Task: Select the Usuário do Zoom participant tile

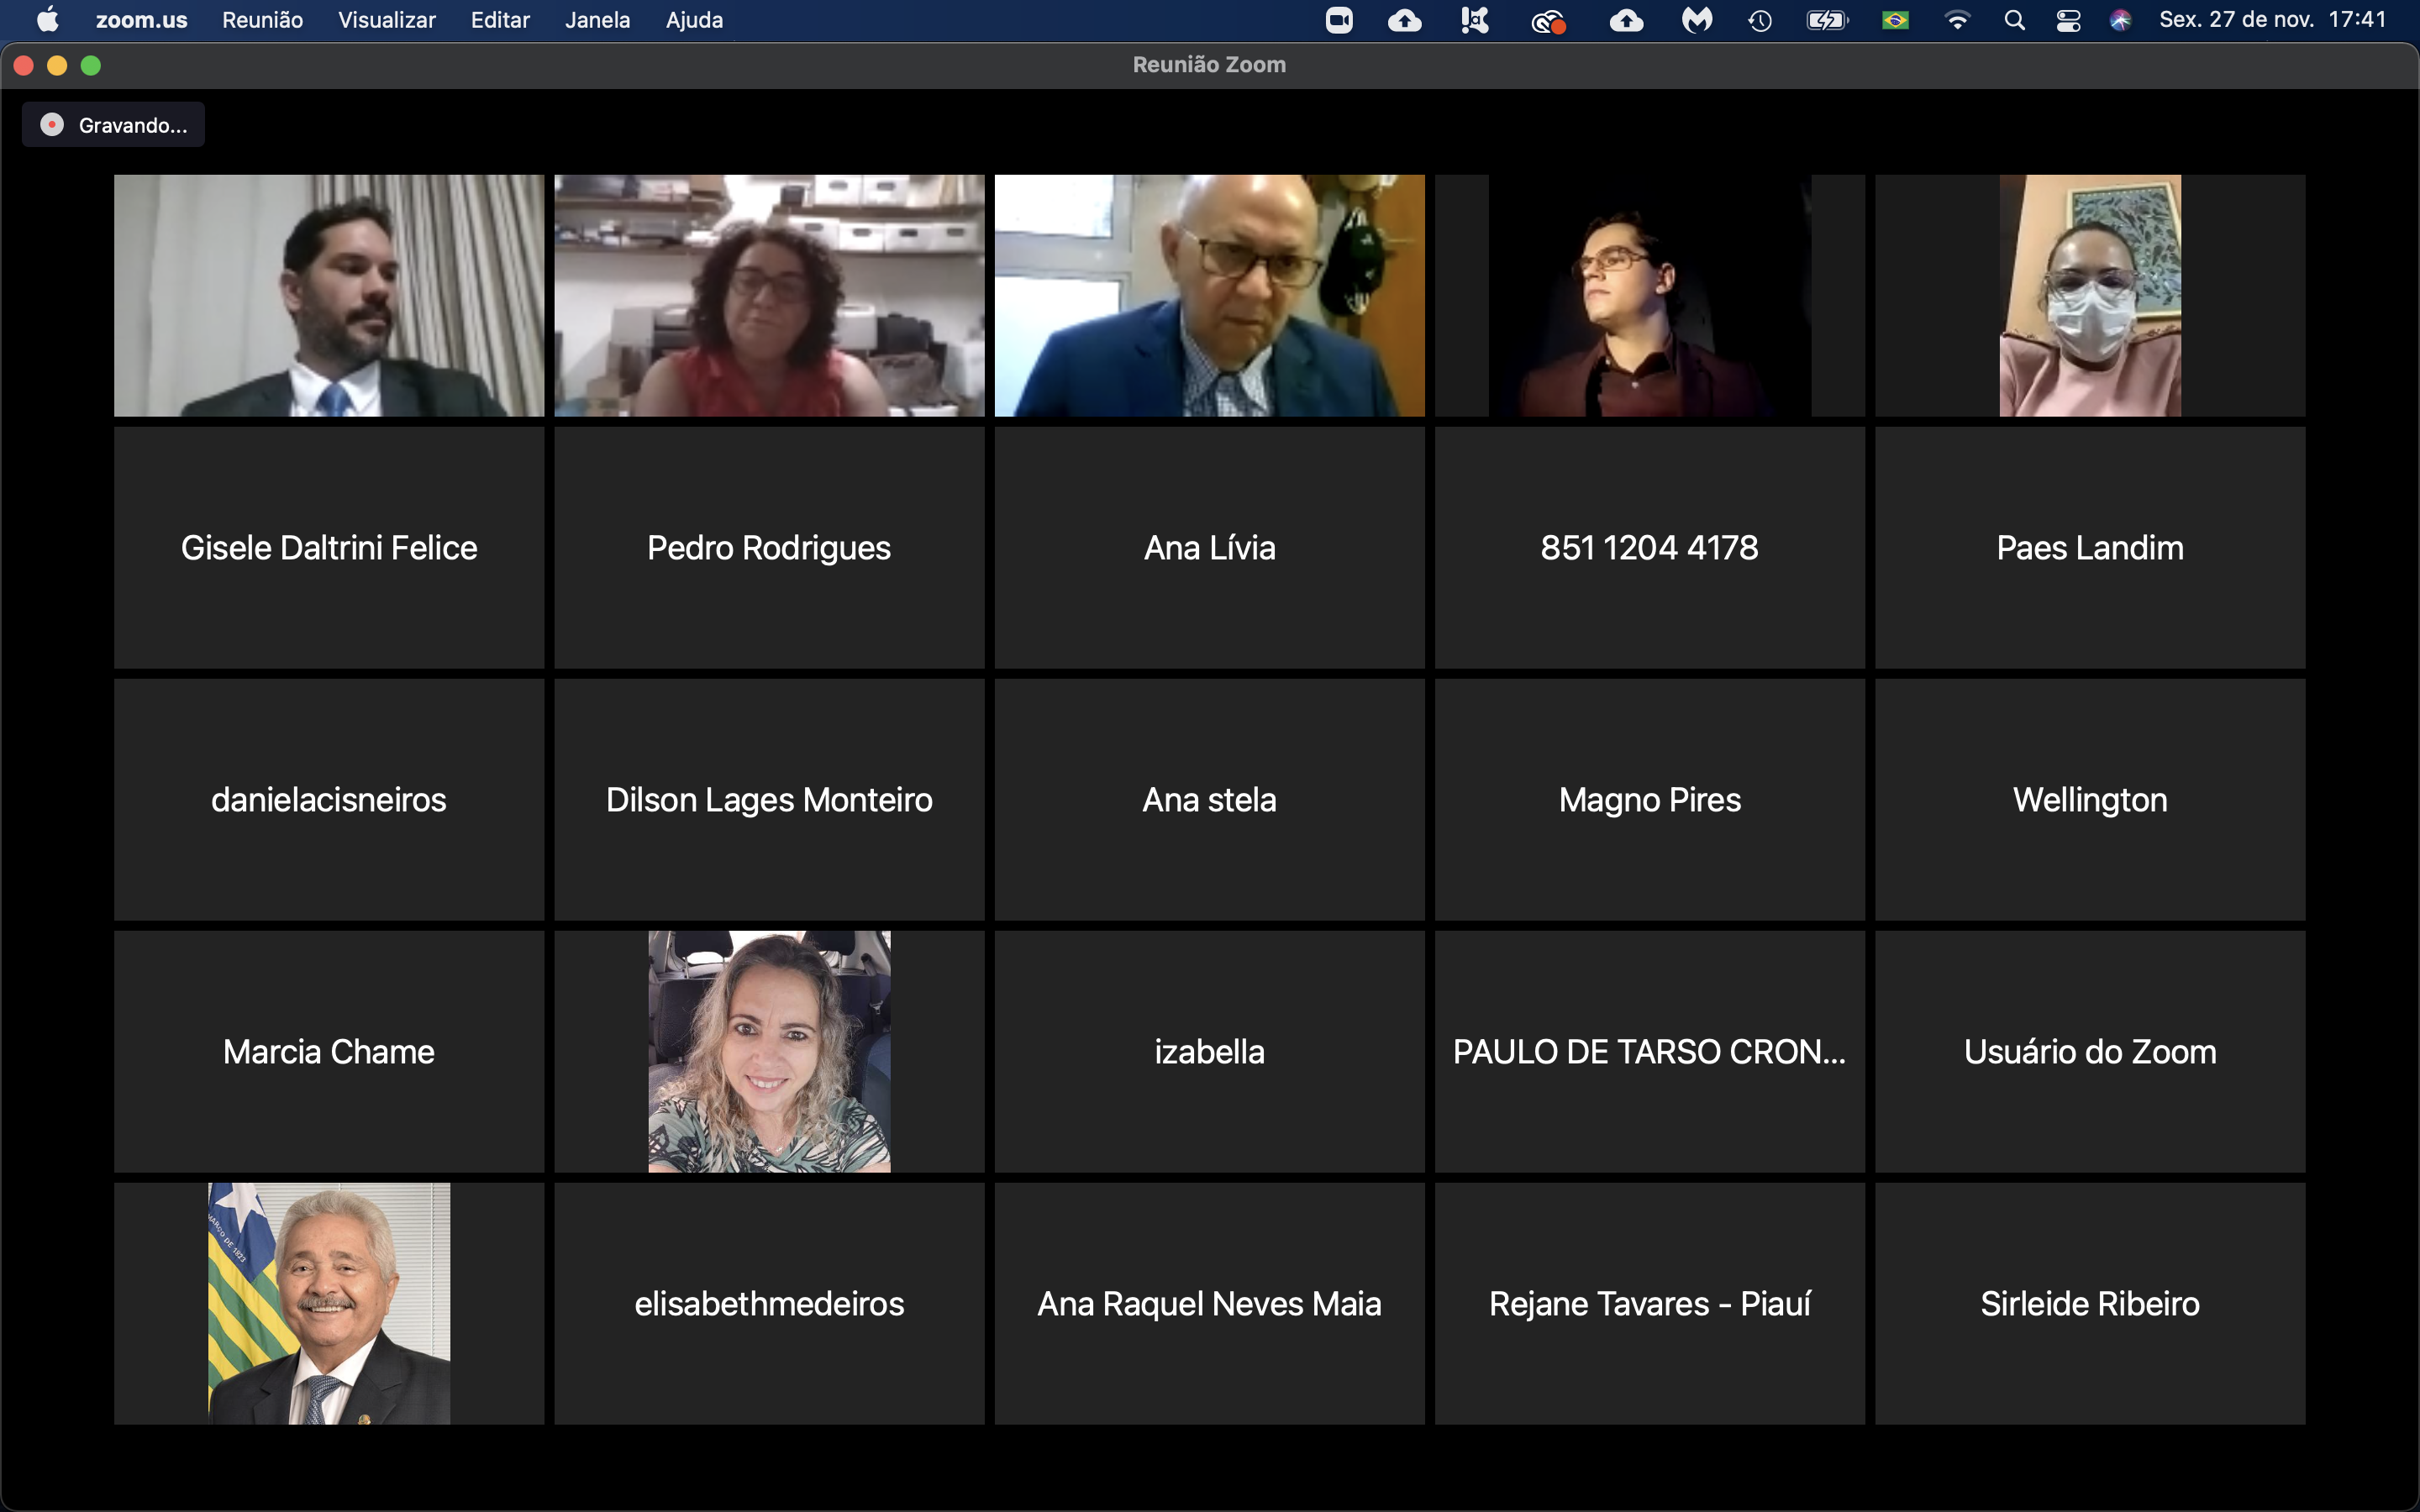Action: (2090, 1052)
